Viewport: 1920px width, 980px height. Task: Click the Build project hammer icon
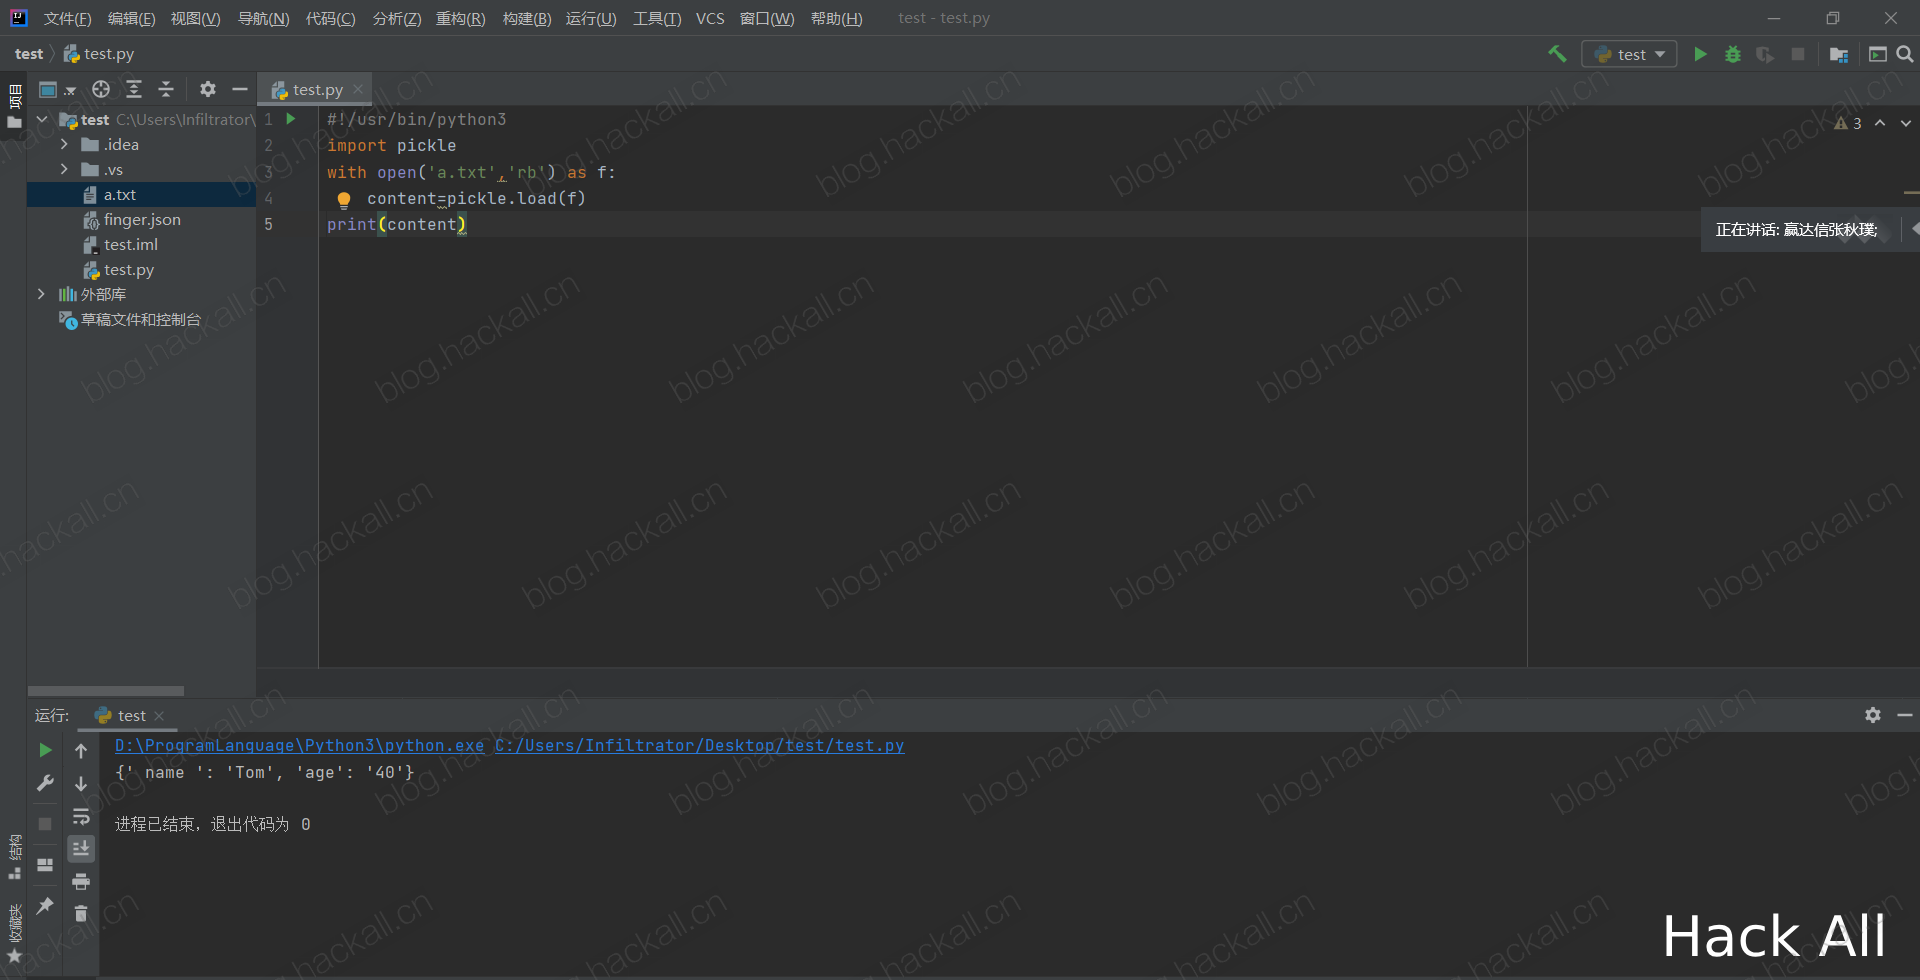coord(1557,54)
